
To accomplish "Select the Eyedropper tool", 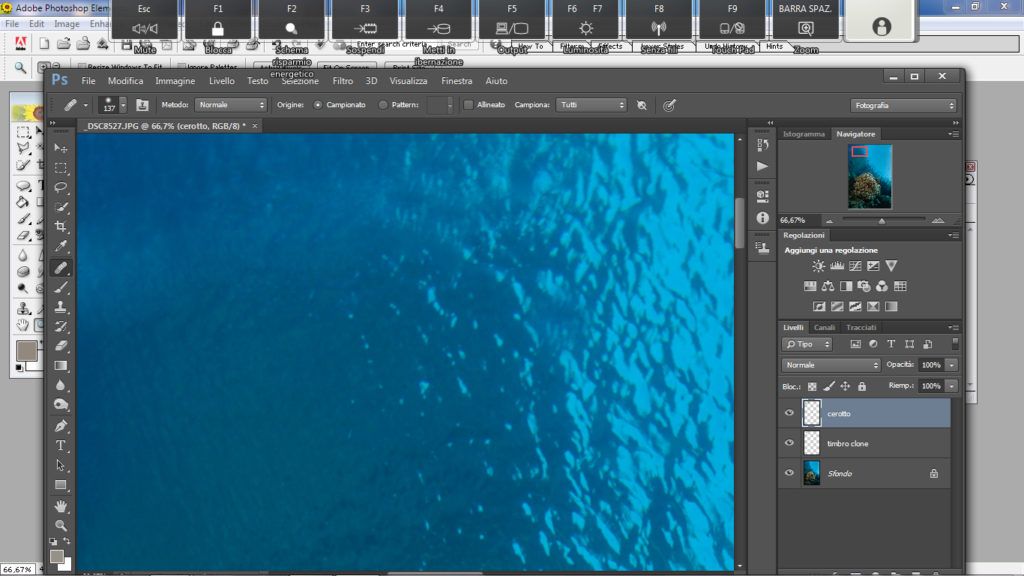I will click(x=61, y=247).
